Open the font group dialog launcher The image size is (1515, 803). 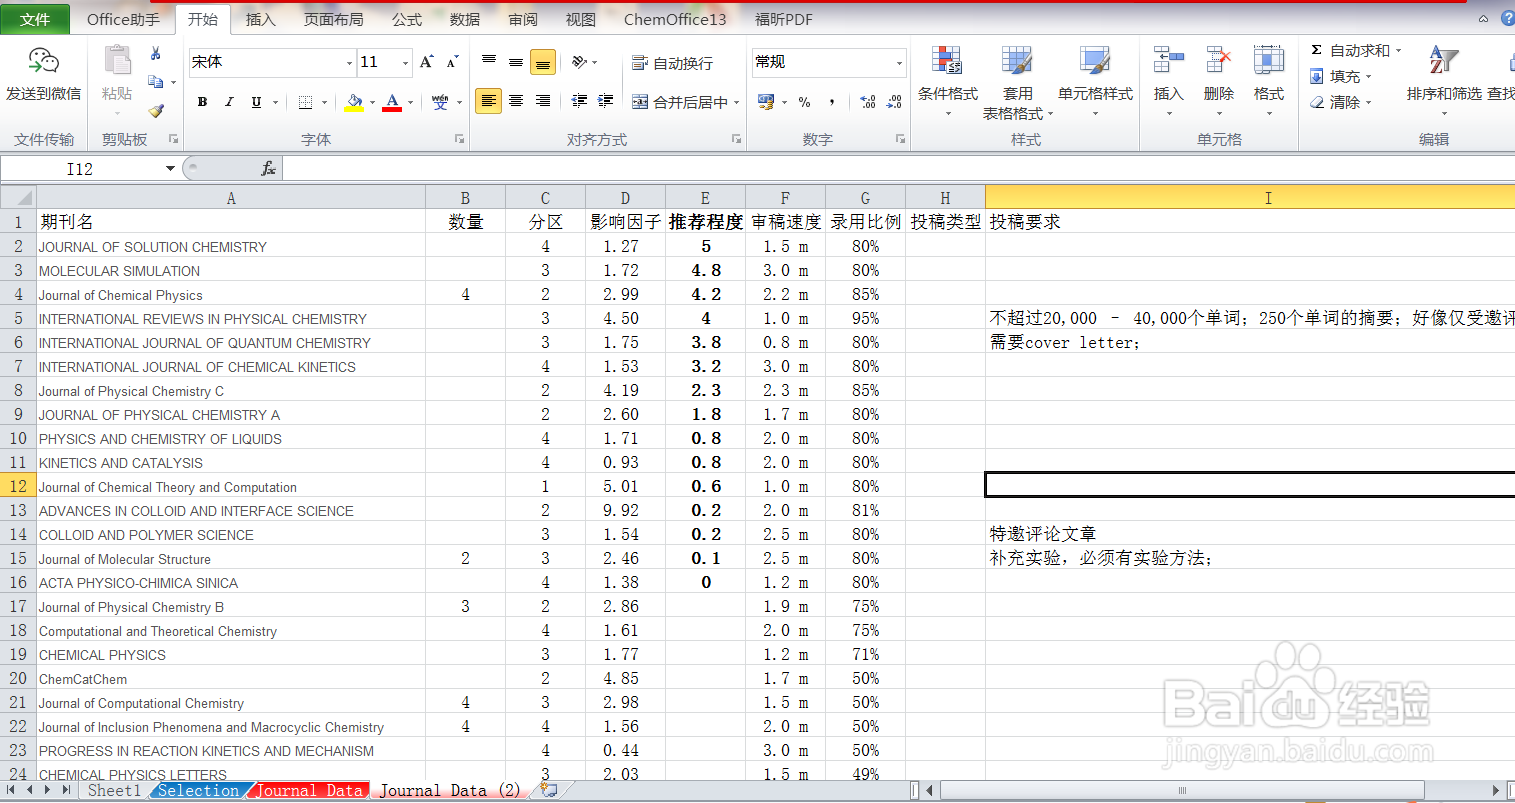pyautogui.click(x=460, y=139)
